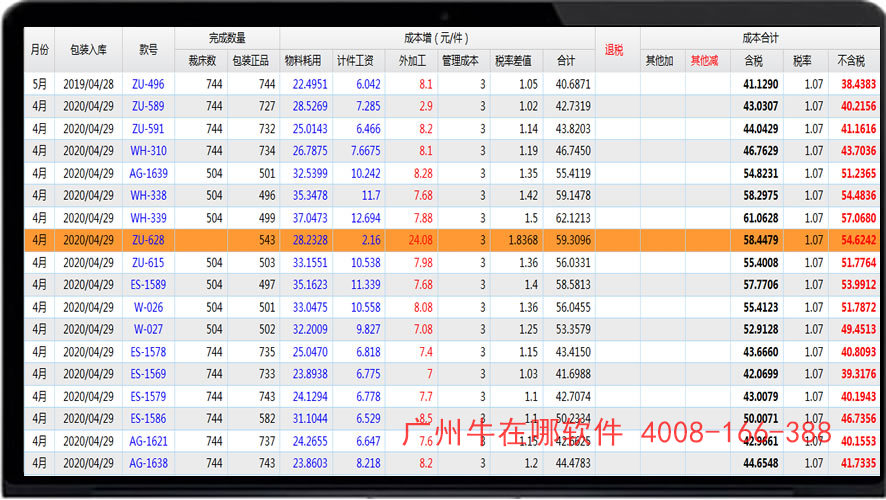Select tax-included value 52.9128
The image size is (886, 500).
tap(761, 329)
